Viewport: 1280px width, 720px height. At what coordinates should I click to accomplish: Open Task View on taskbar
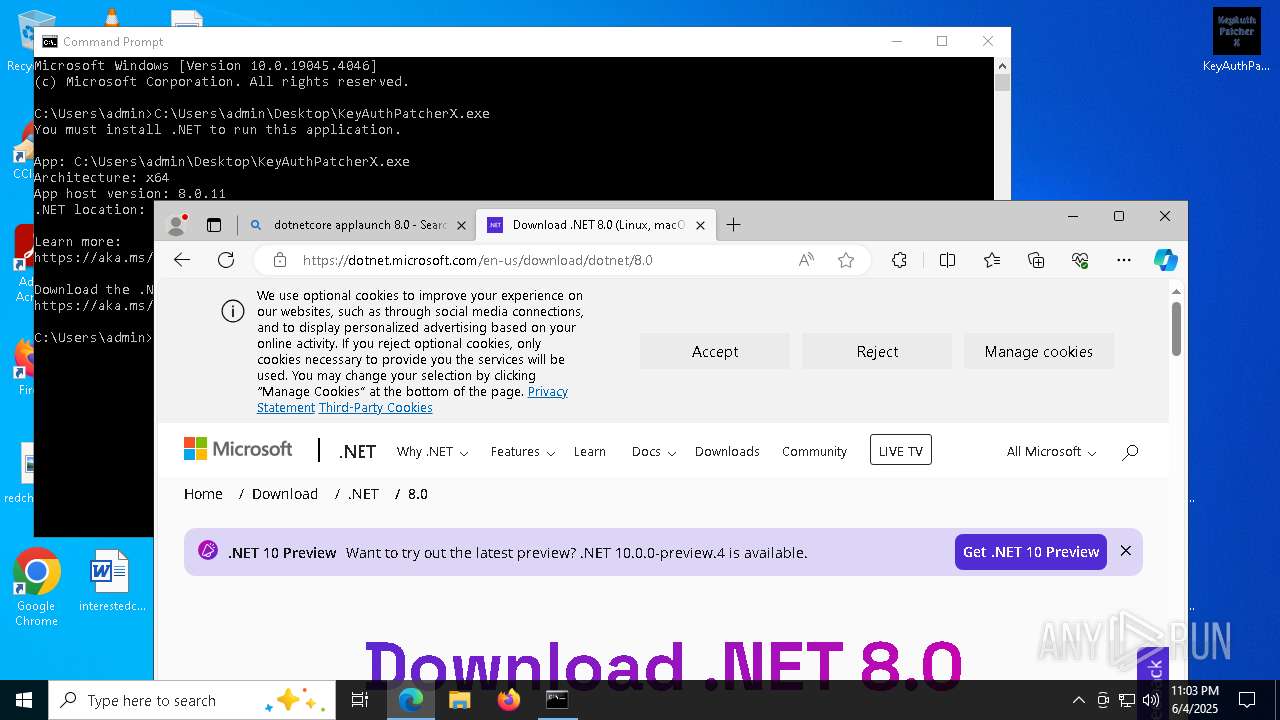click(x=360, y=700)
